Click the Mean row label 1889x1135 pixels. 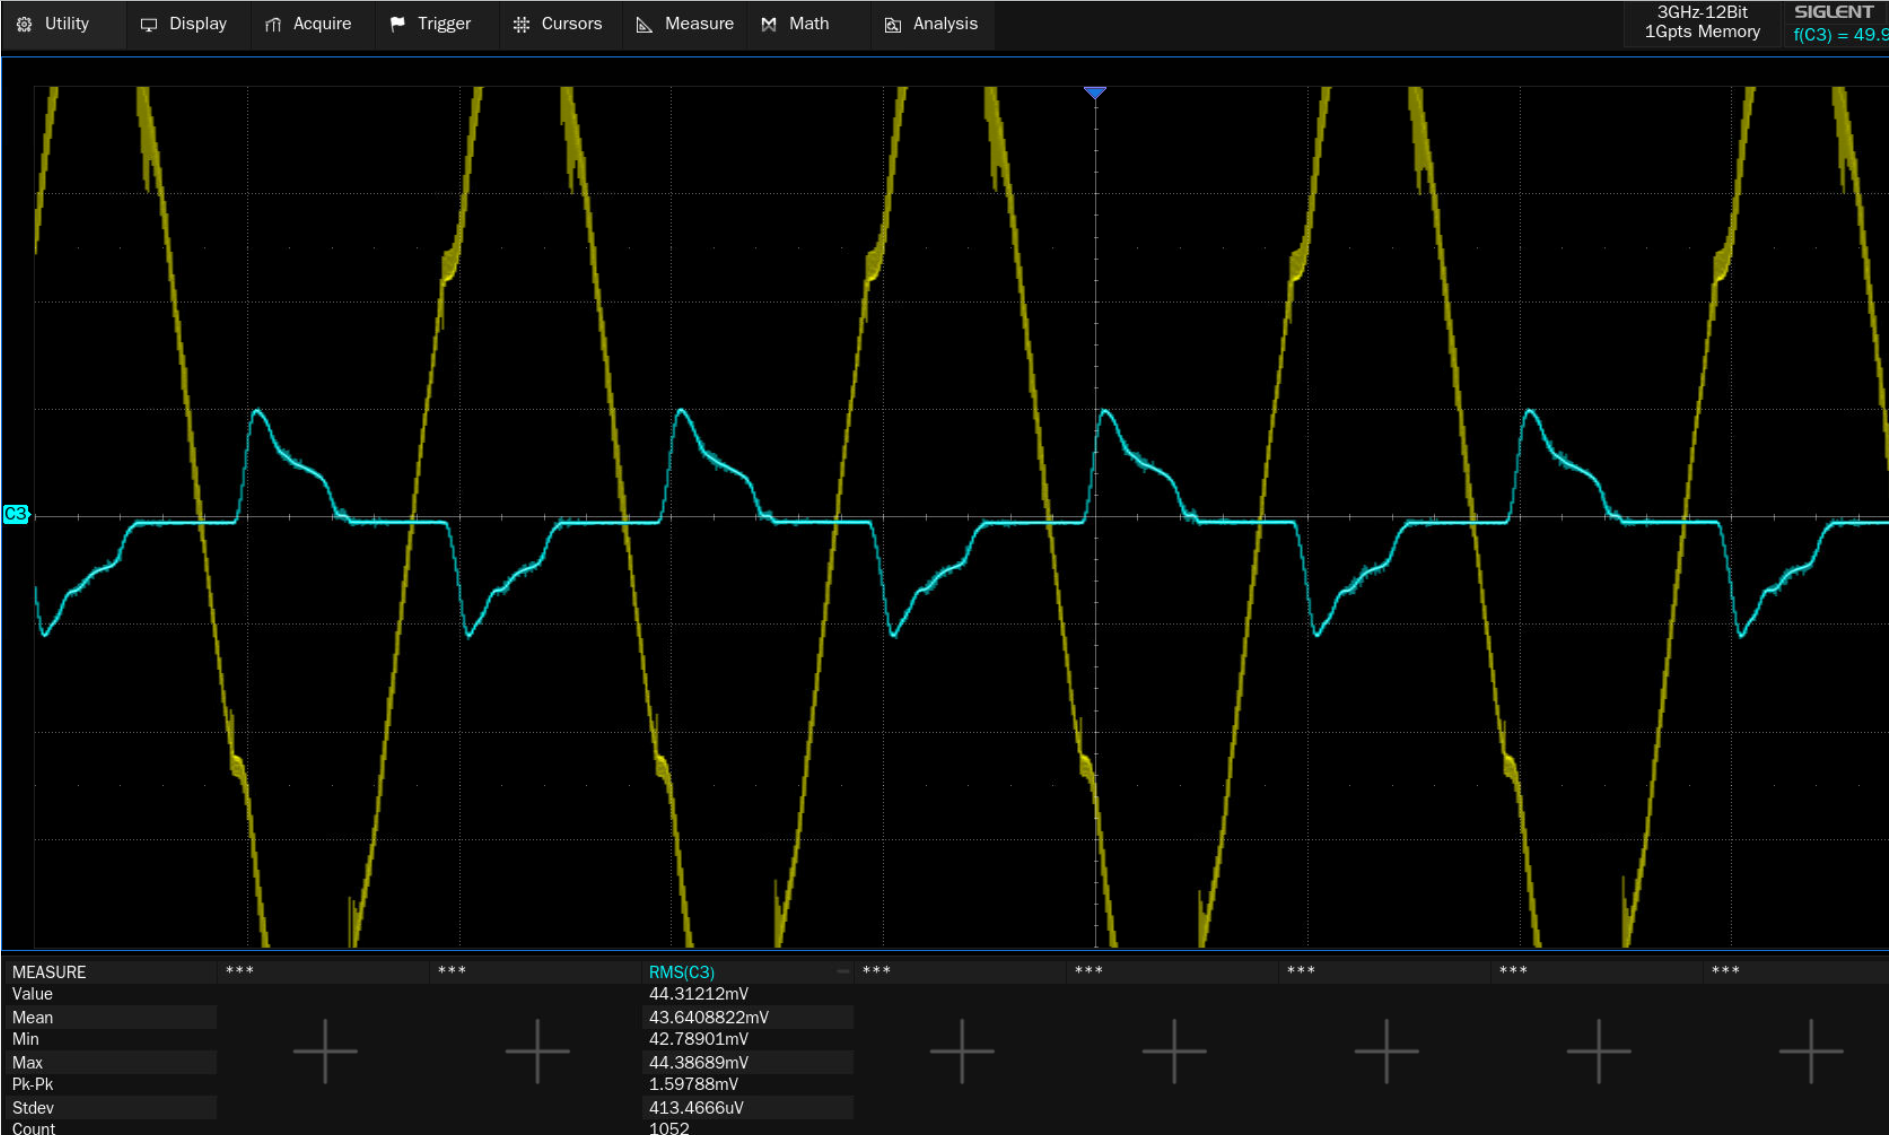[32, 1017]
